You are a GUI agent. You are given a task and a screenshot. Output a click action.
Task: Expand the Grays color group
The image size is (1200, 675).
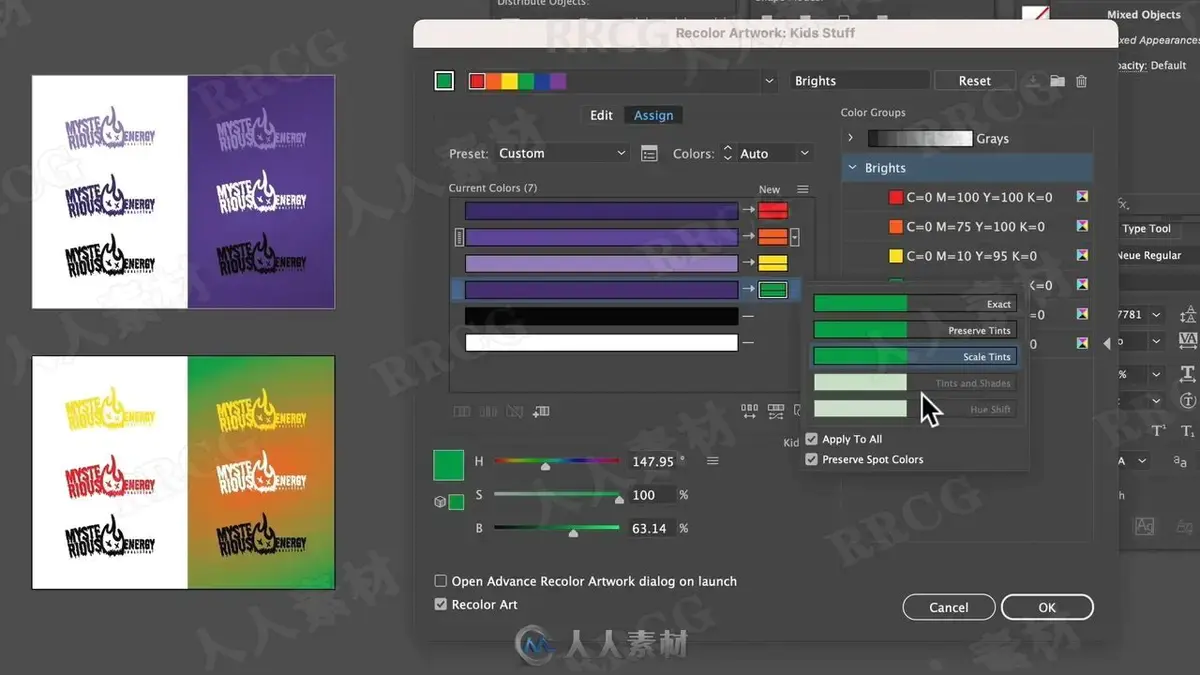coord(850,138)
